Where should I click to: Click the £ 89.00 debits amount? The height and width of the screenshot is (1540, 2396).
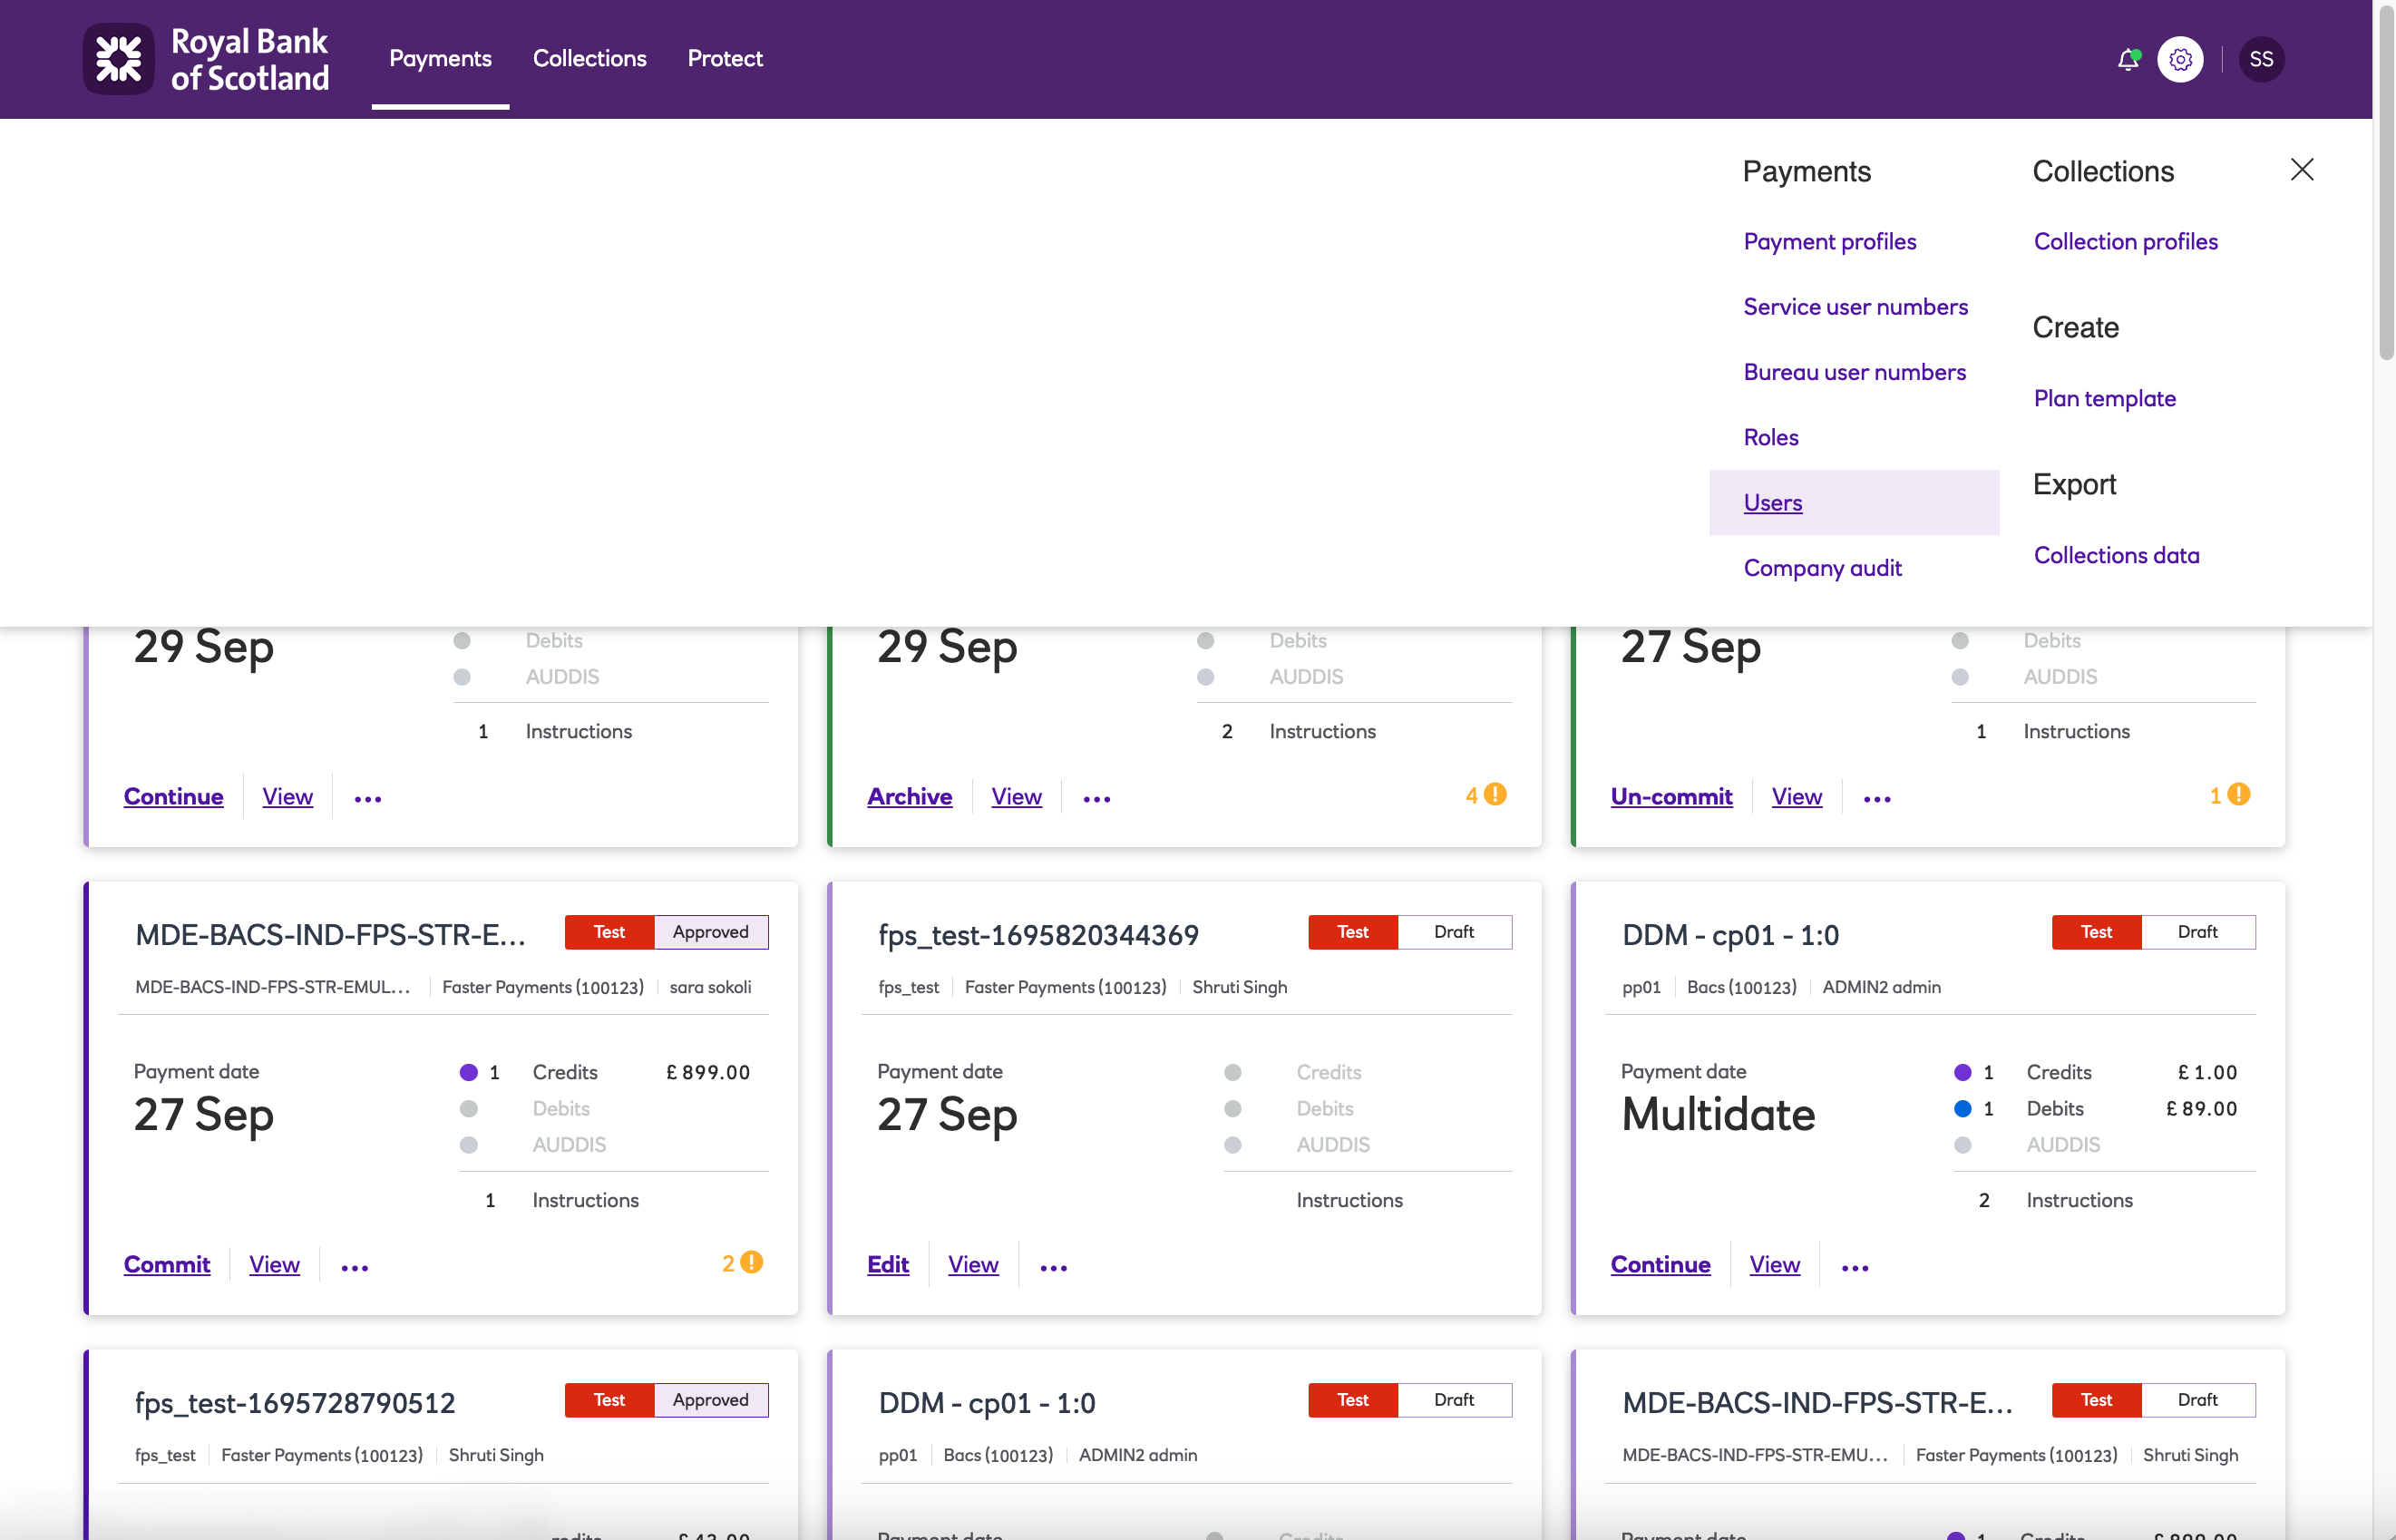tap(2201, 1108)
